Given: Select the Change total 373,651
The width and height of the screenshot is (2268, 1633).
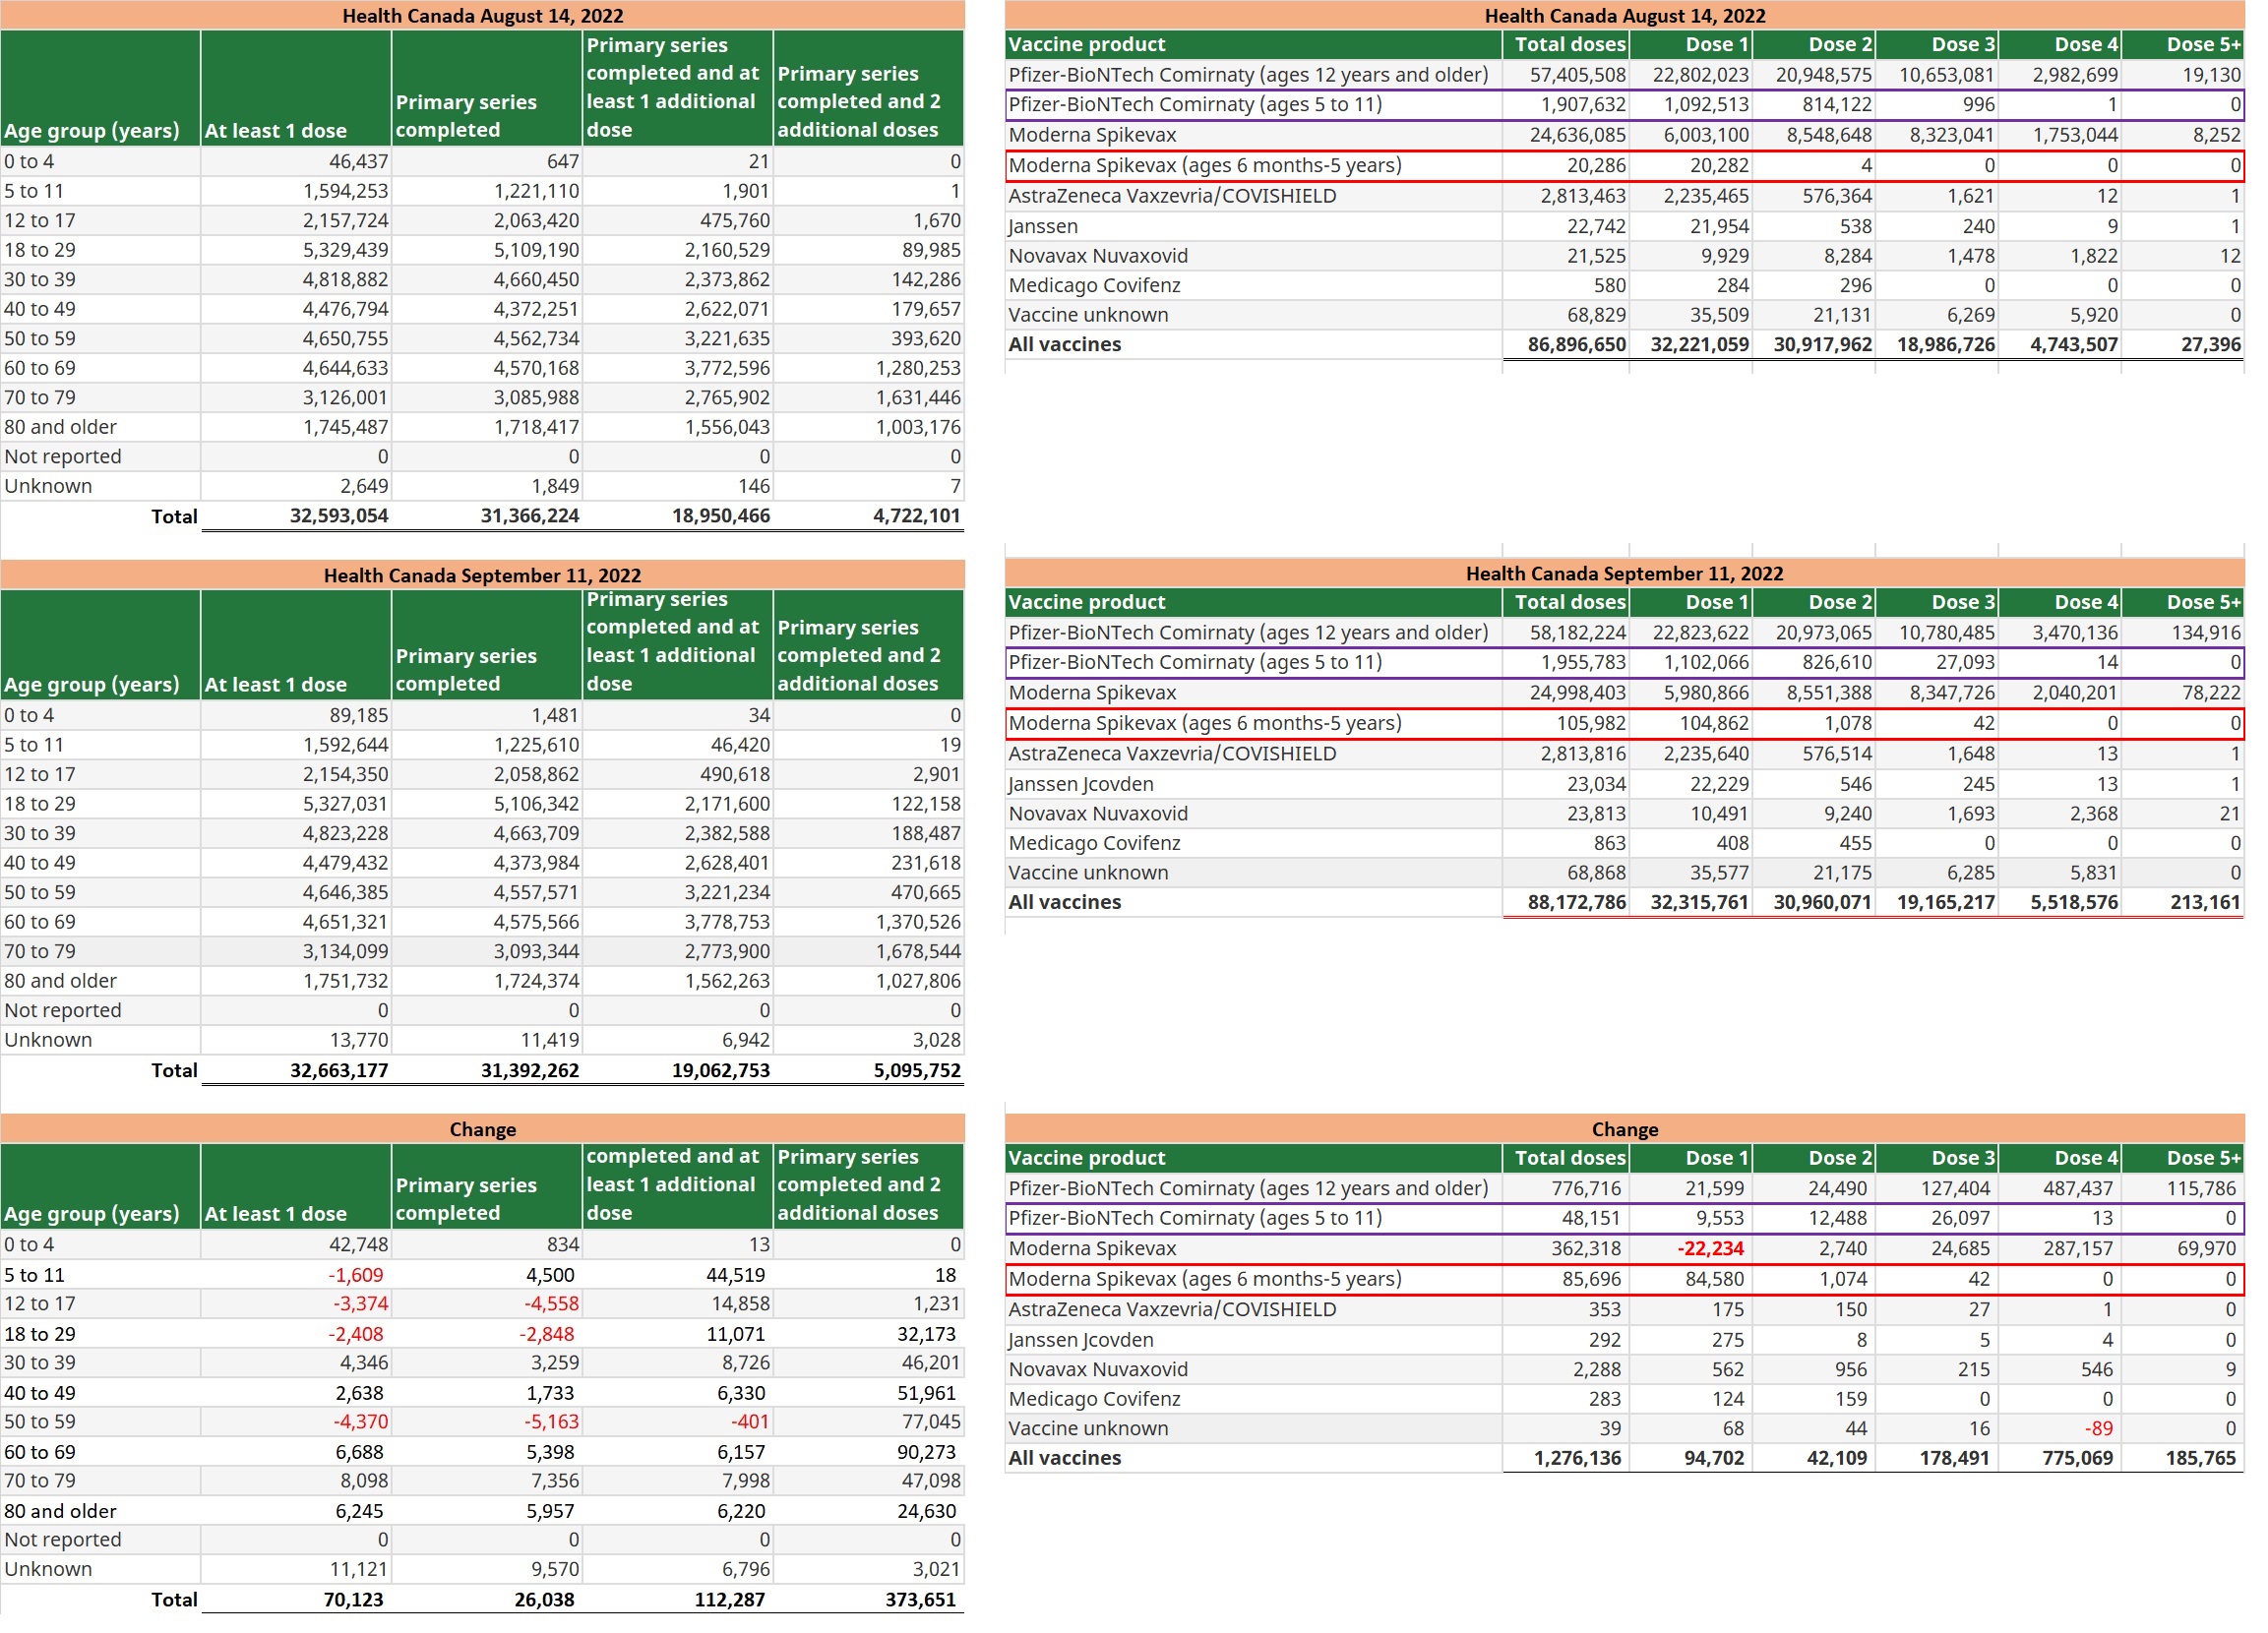Looking at the screenshot, I should (869, 1600).
